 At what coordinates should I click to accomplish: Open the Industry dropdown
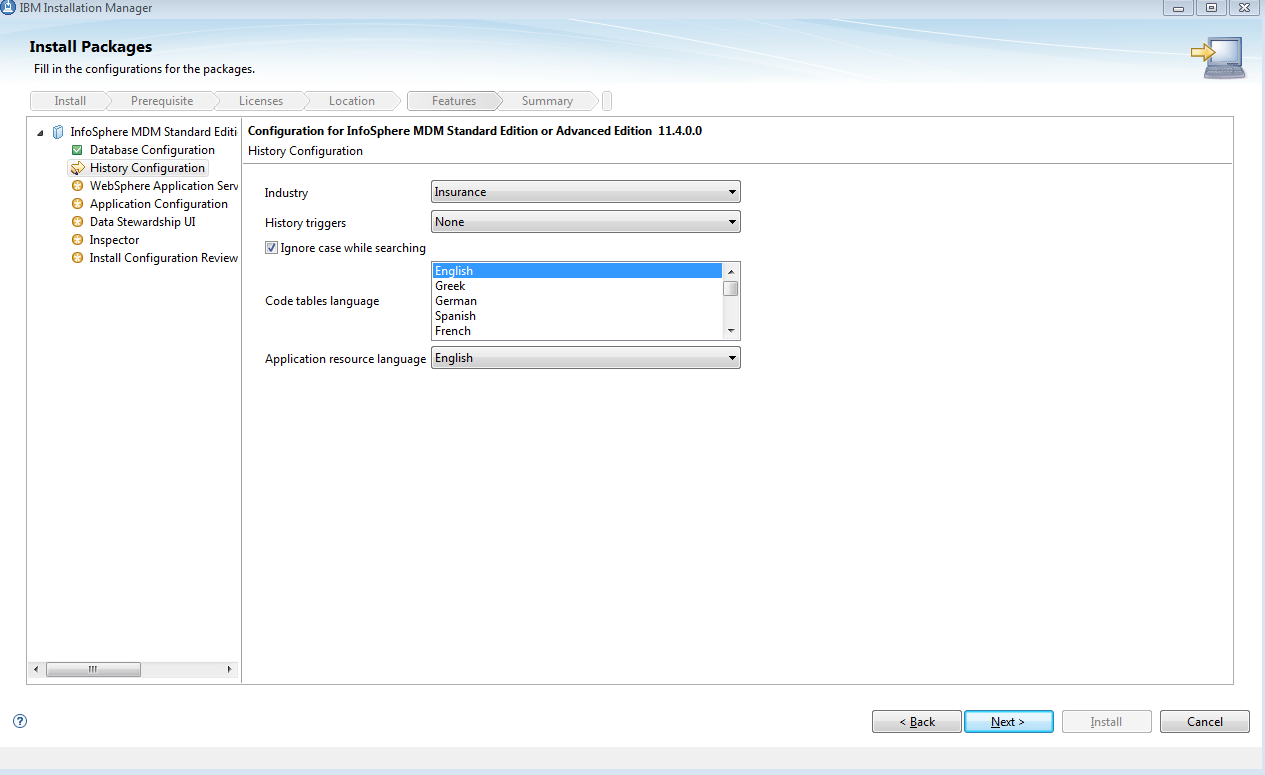pyautogui.click(x=586, y=192)
